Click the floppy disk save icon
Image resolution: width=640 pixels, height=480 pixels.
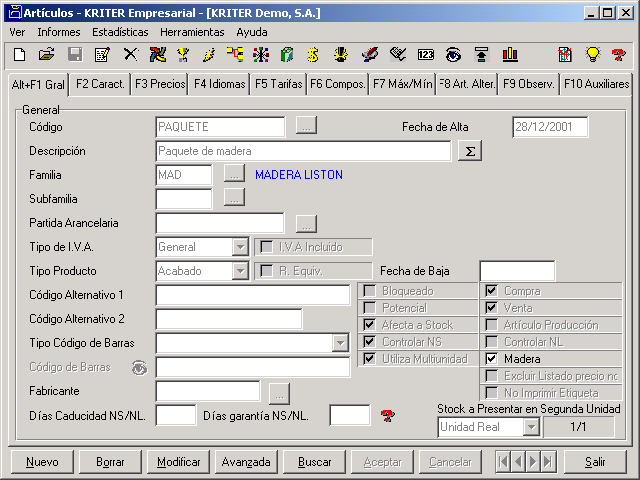pos(75,54)
